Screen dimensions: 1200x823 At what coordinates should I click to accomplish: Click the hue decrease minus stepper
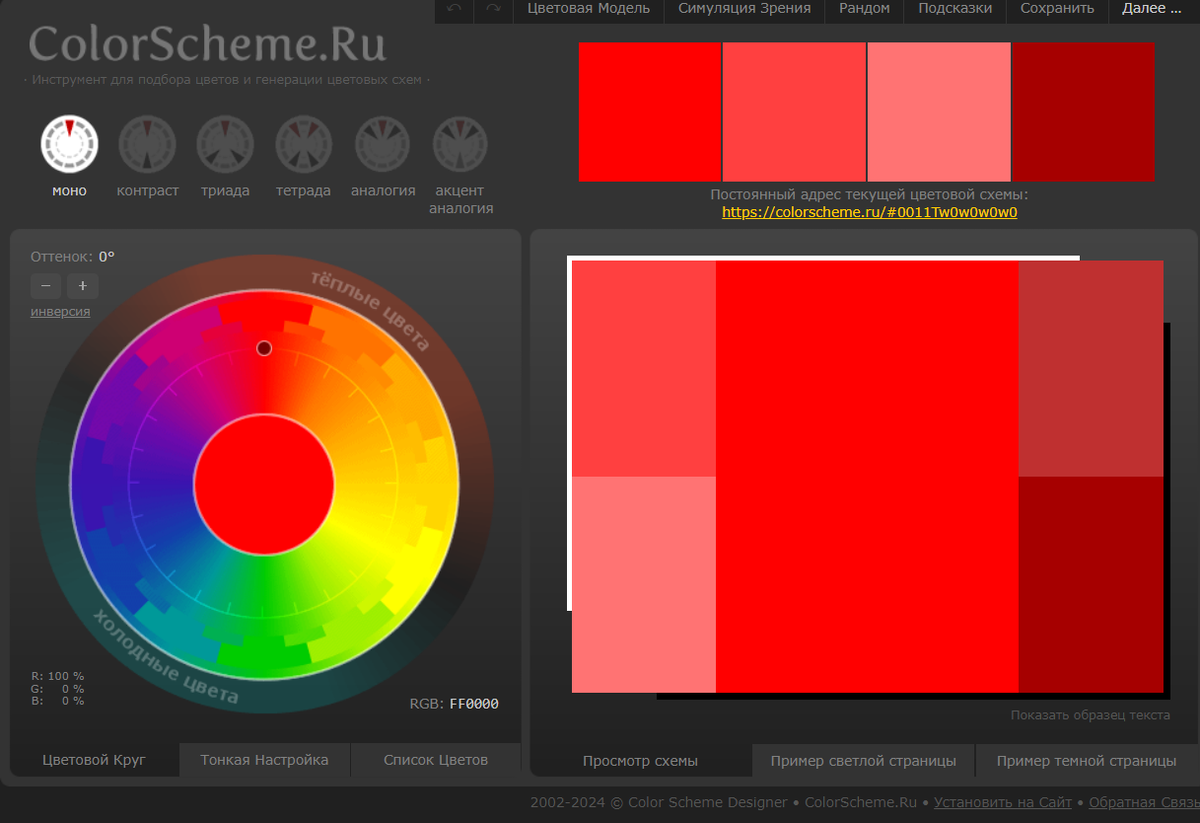tap(45, 286)
